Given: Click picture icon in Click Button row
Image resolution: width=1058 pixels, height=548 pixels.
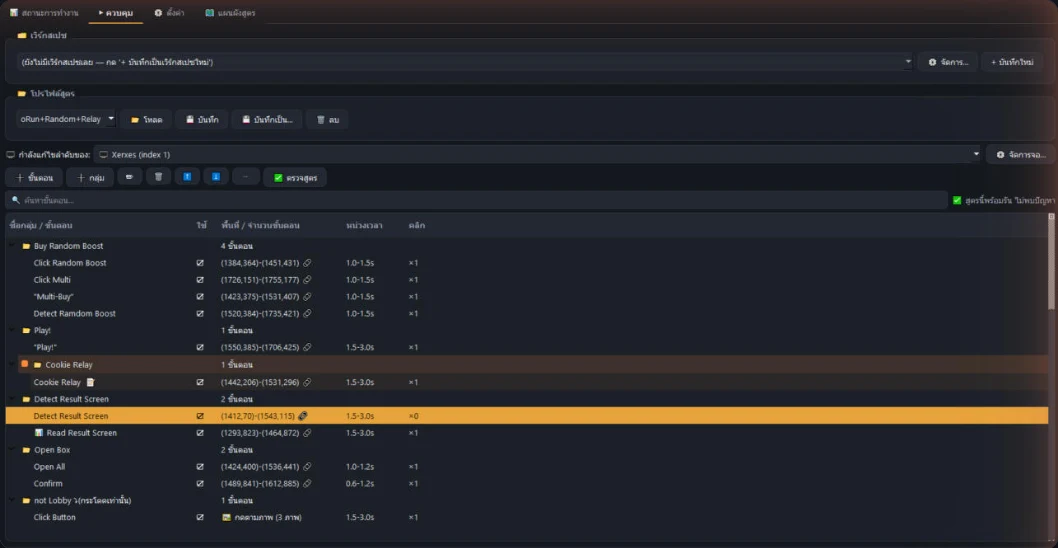Looking at the screenshot, I should coord(226,518).
